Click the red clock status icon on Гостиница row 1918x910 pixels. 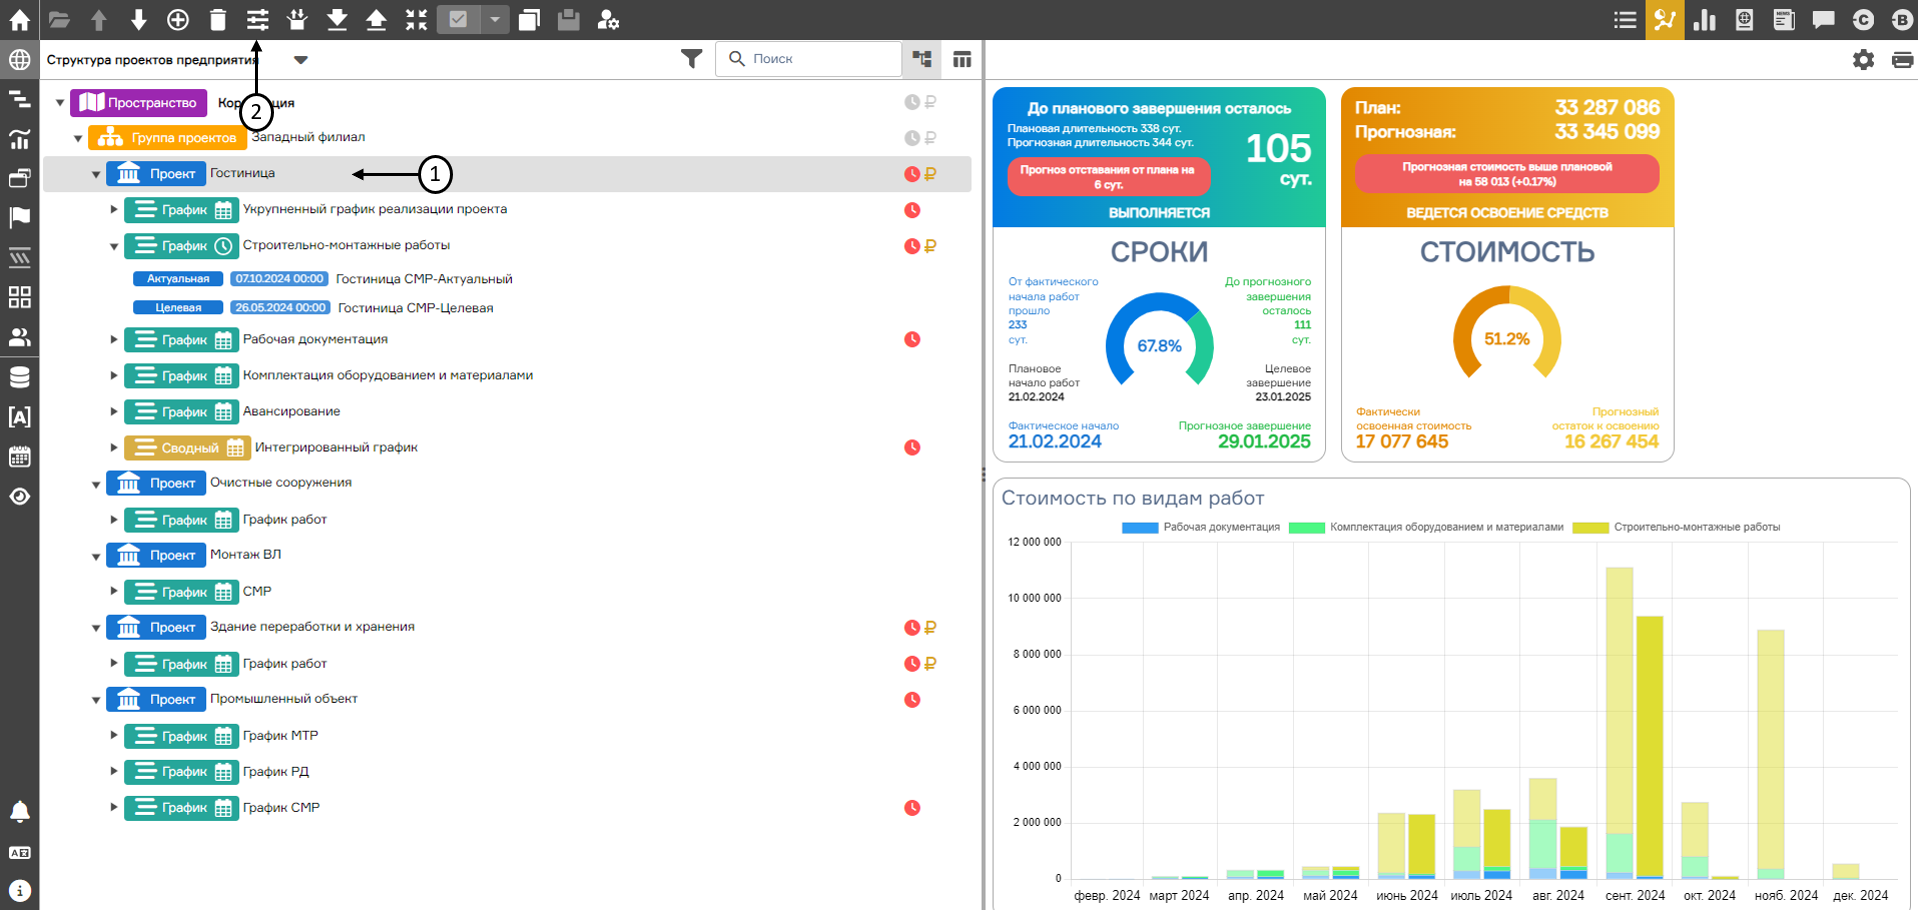(x=912, y=174)
